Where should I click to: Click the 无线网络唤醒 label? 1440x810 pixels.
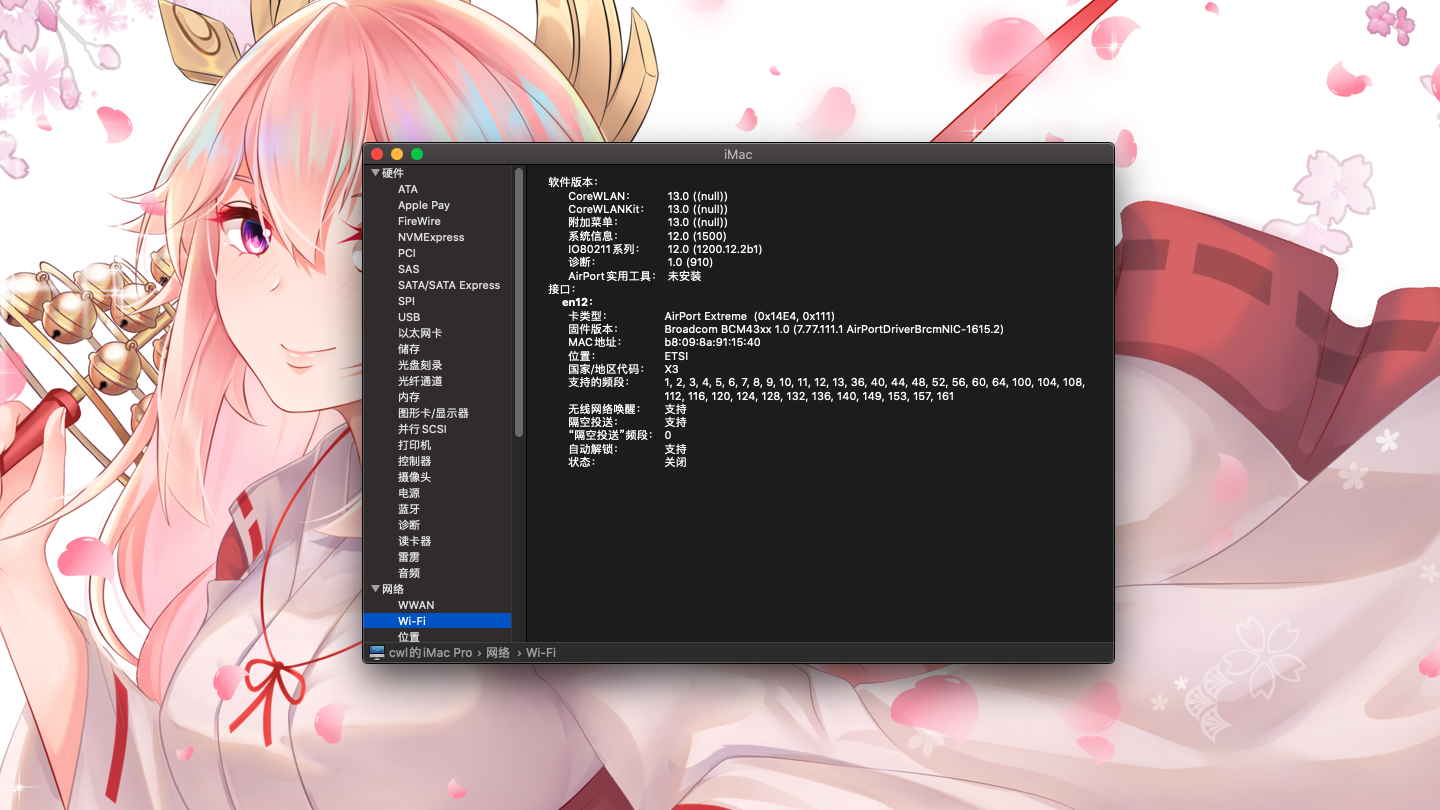coord(603,409)
